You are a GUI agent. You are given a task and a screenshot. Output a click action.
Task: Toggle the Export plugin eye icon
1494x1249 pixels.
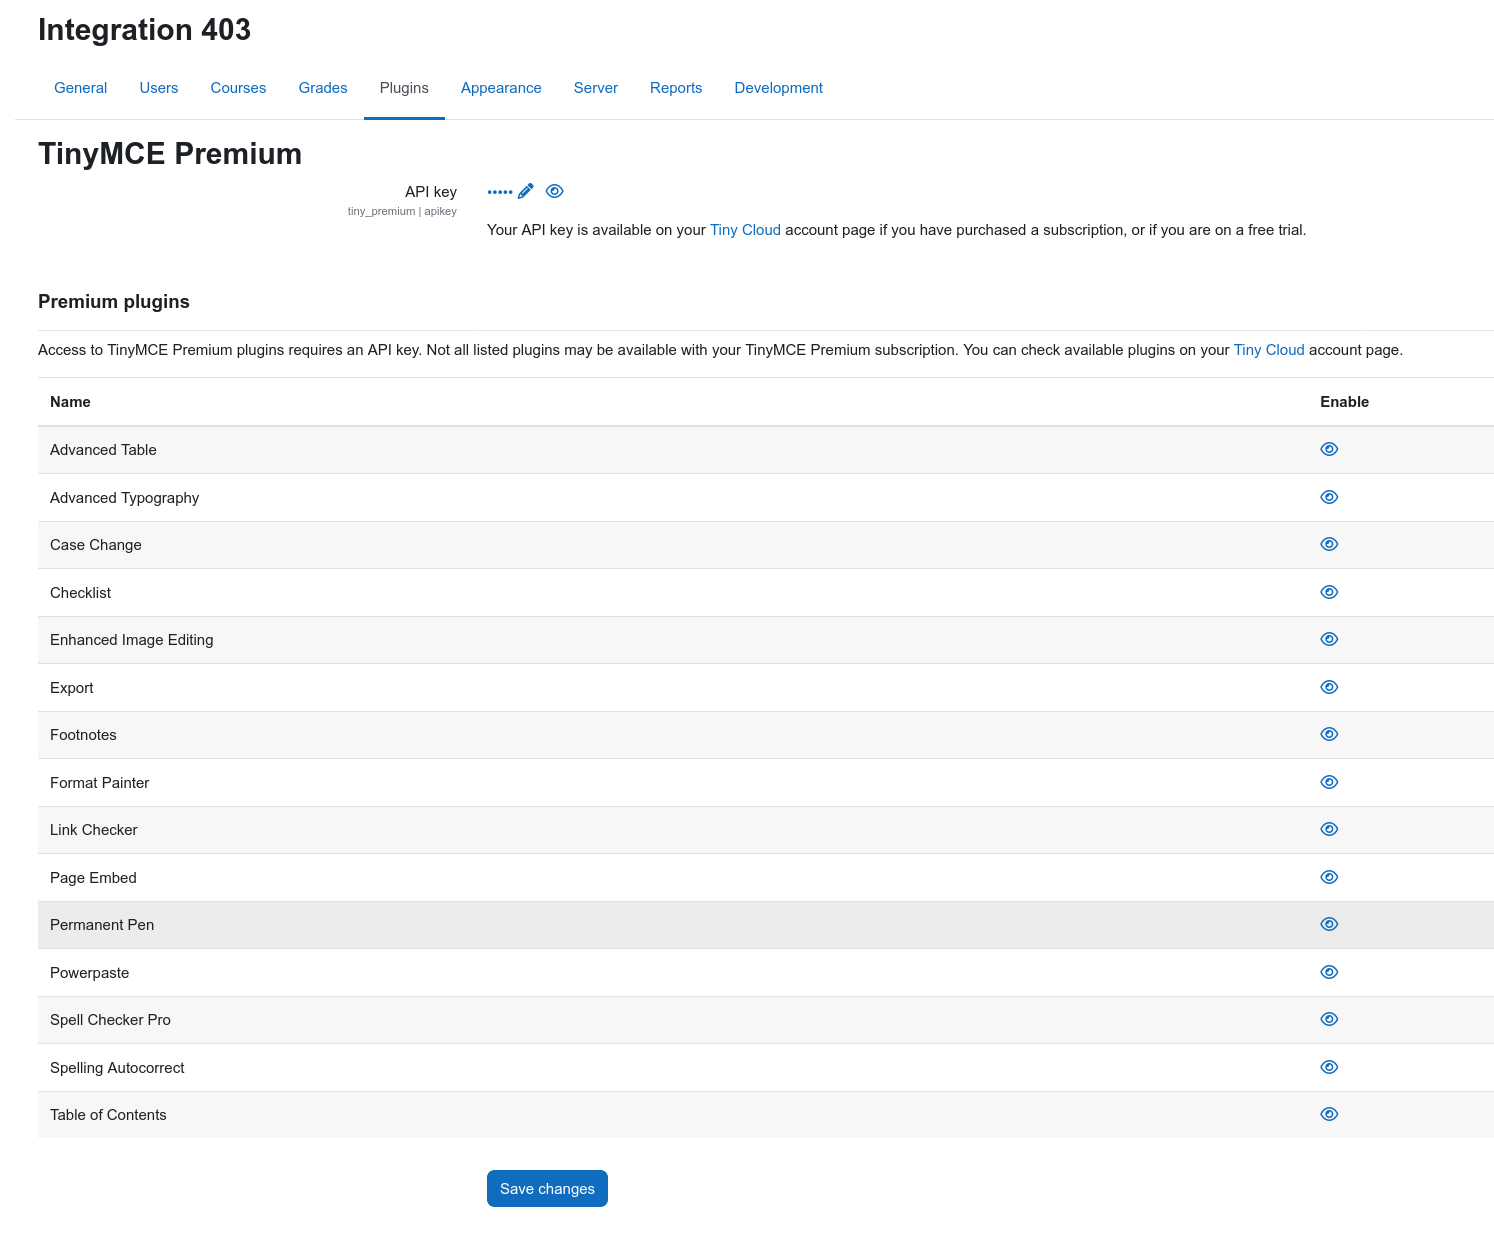(1329, 687)
